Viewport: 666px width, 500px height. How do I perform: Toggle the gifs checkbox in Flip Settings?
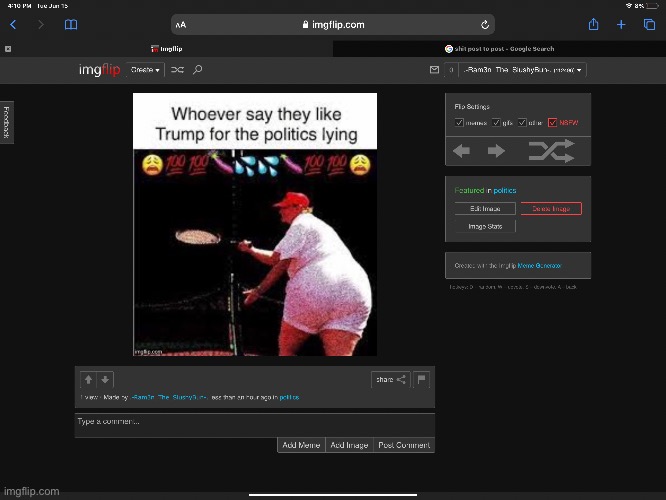[x=496, y=123]
